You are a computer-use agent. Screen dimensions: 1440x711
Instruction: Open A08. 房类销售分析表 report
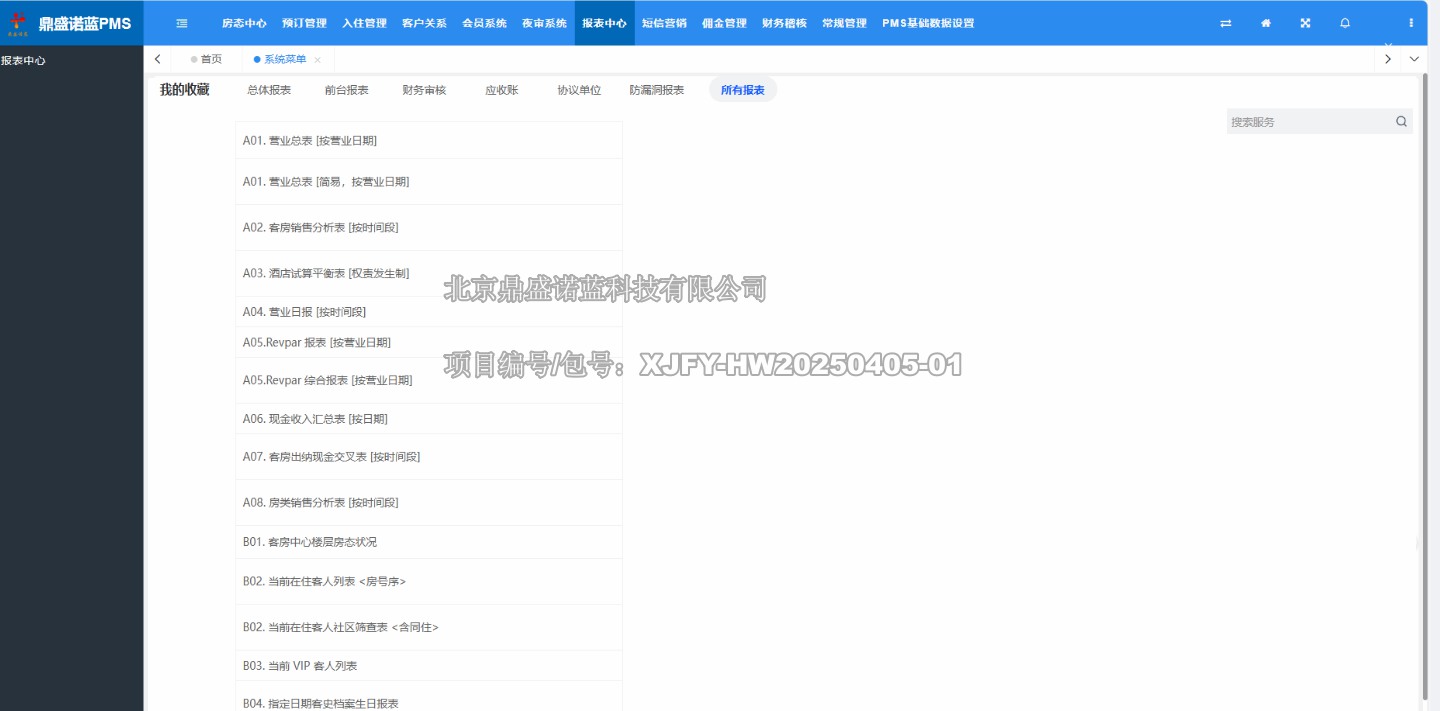428,503
